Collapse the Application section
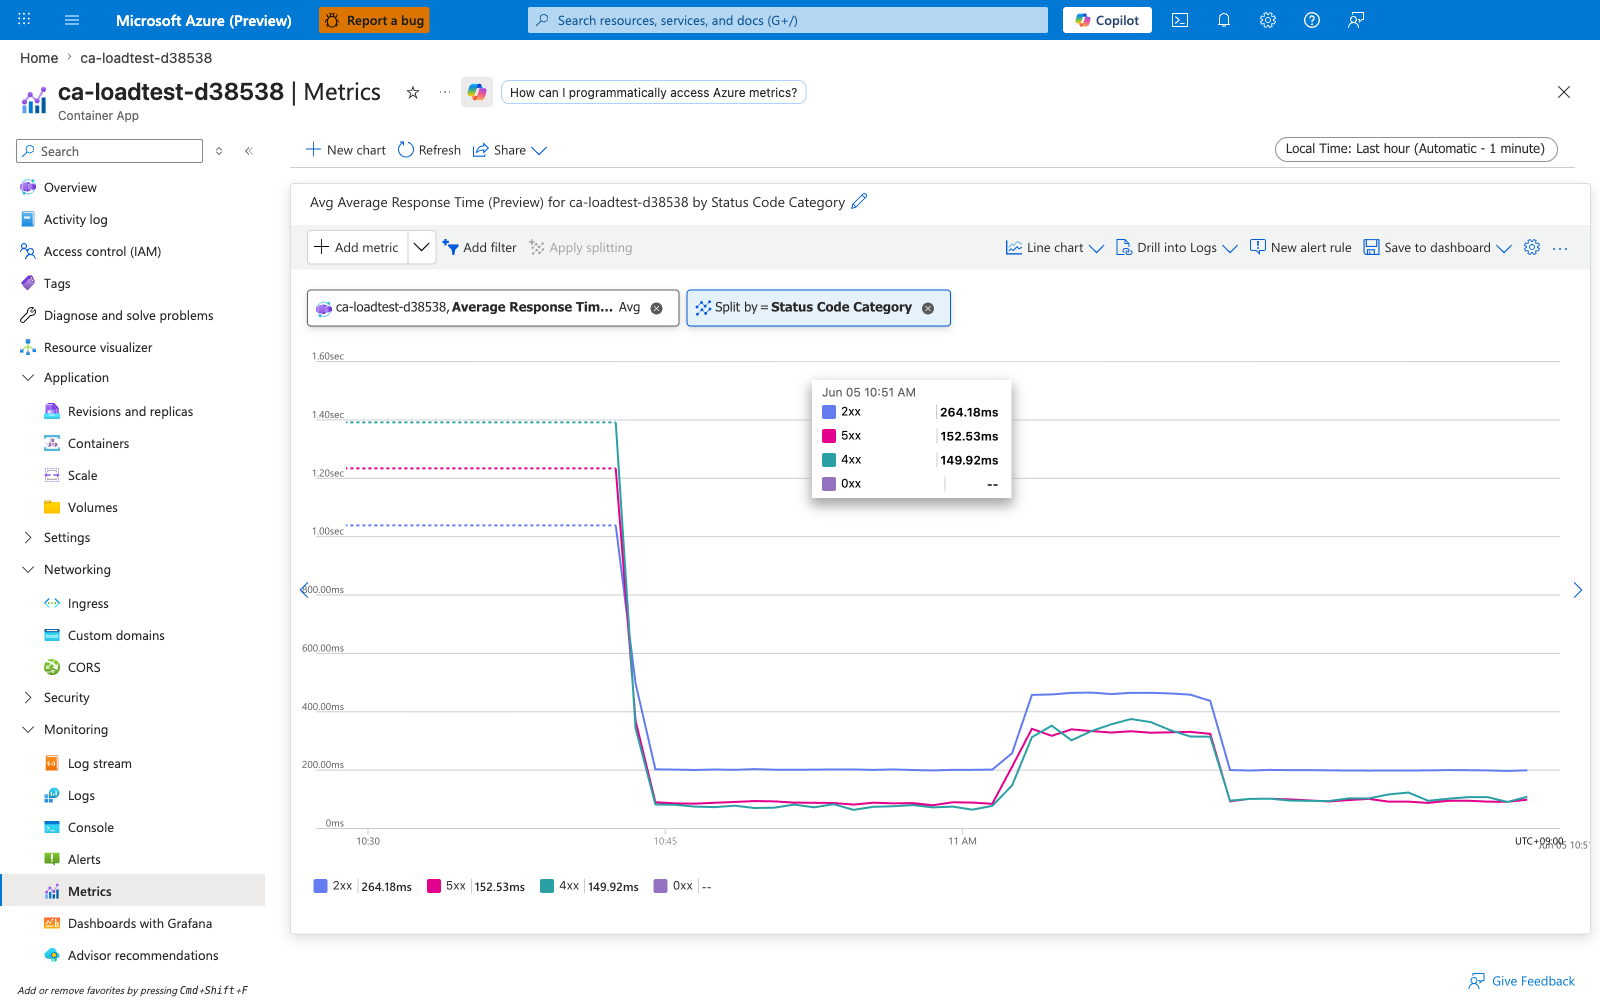The height and width of the screenshot is (1000, 1600). (x=27, y=377)
